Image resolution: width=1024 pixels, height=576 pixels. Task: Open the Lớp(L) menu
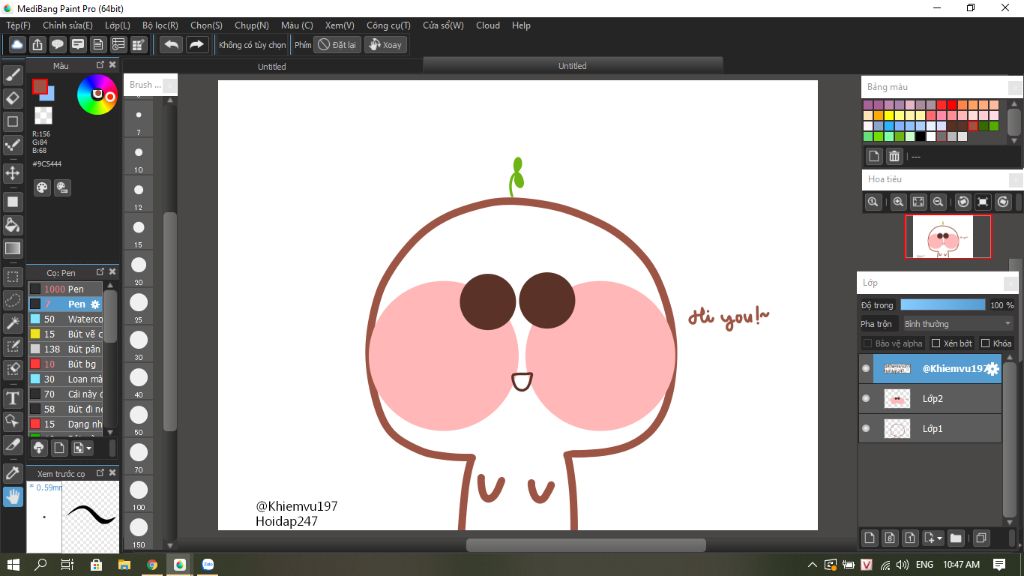[x=118, y=25]
